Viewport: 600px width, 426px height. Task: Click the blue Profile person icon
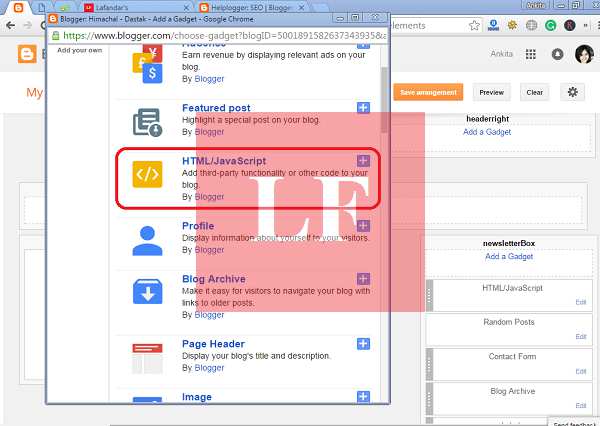coord(147,241)
